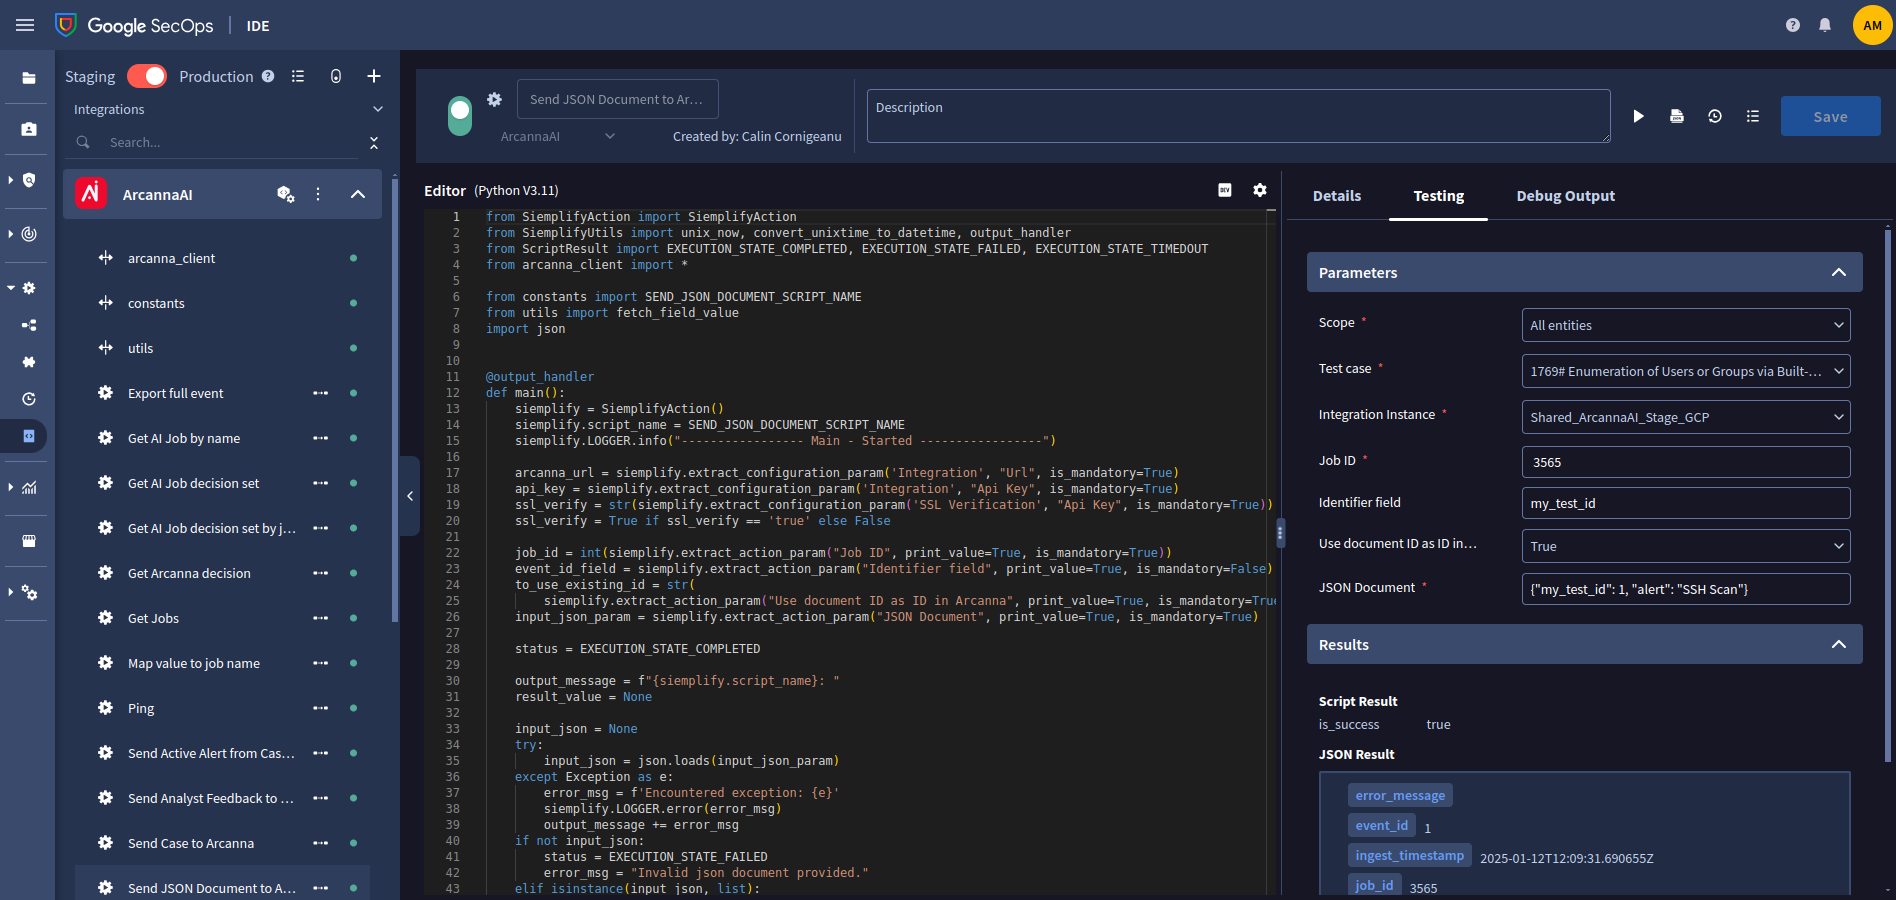This screenshot has height=900, width=1896.
Task: Select Get Arcanna decision action
Action: coord(189,573)
